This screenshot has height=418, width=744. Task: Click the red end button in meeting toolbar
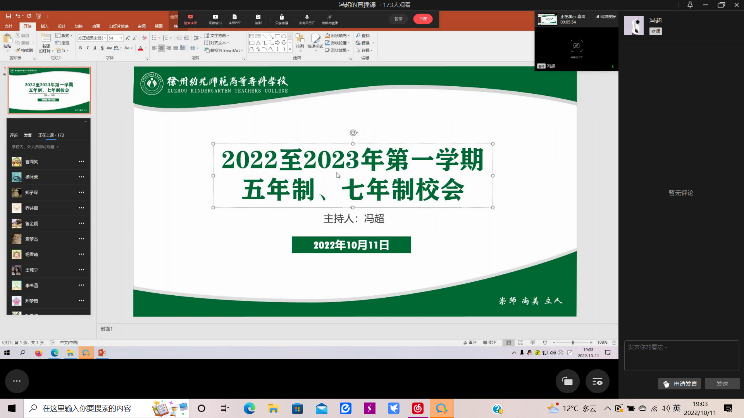click(x=424, y=18)
